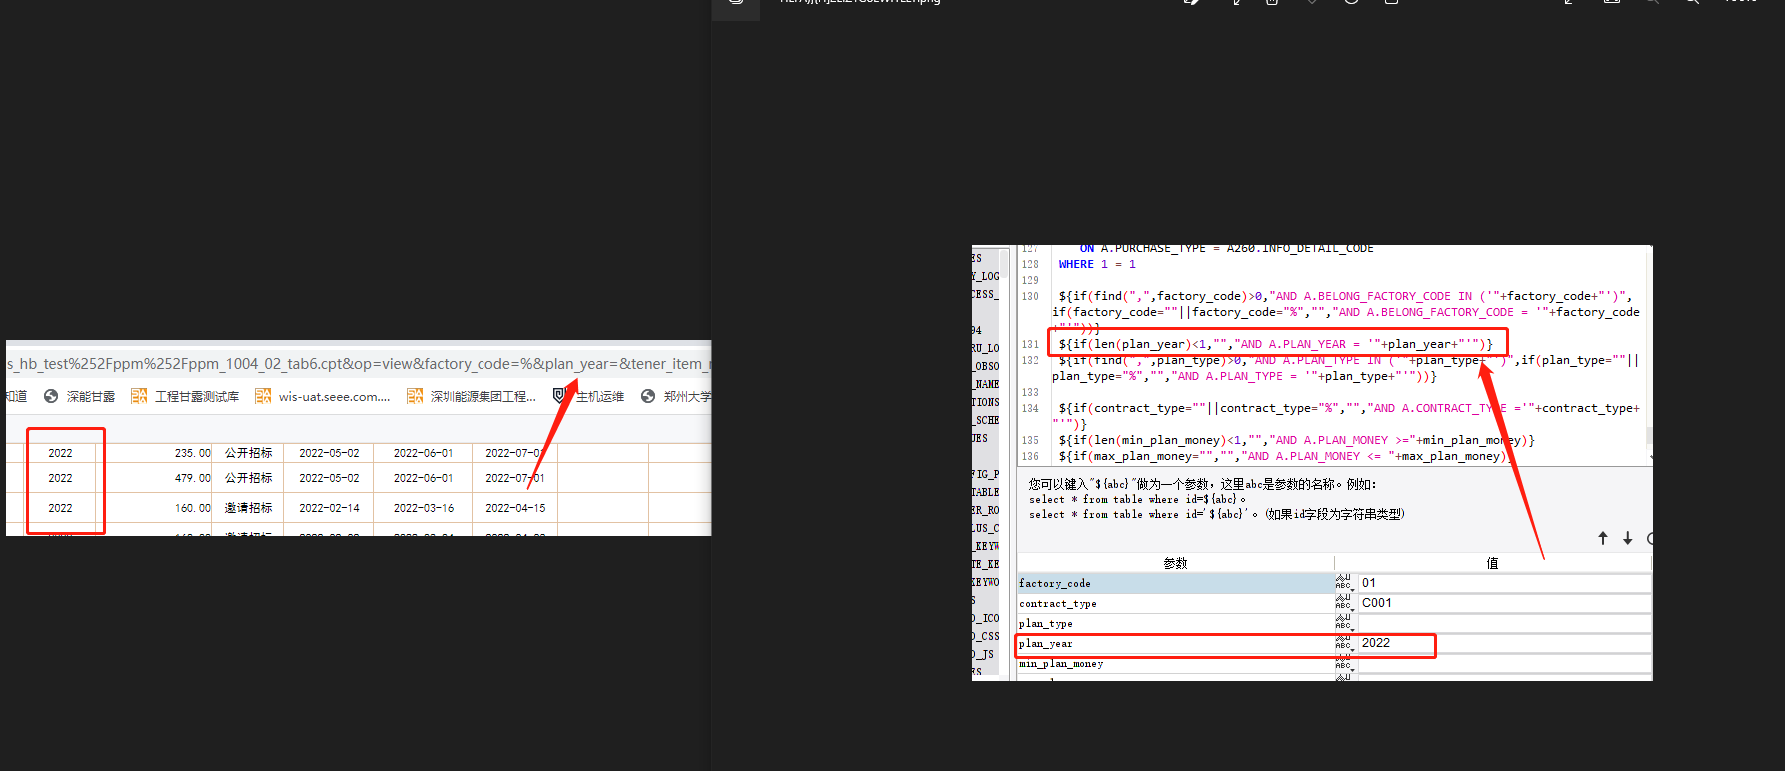Click help example select where id=${abc}
Viewport: 1785px width, 771px height.
pos(1137,499)
